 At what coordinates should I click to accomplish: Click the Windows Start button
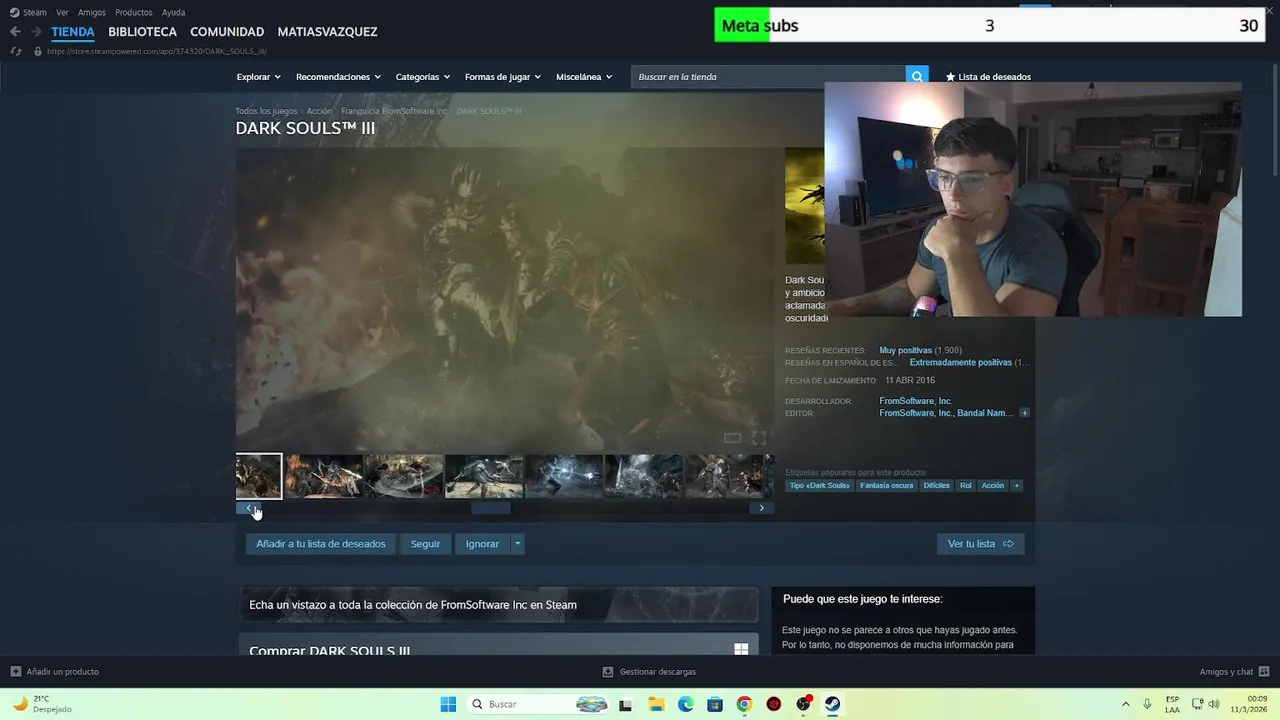(448, 704)
